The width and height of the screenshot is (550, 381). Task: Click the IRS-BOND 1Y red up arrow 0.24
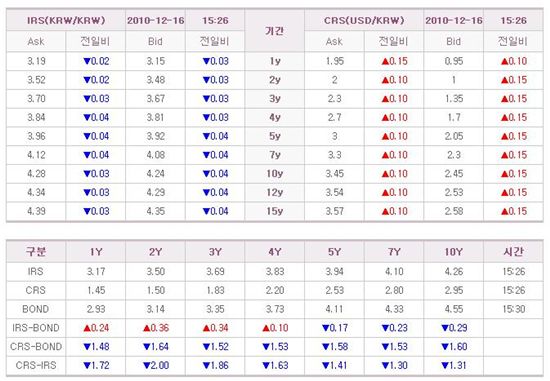[x=96, y=328]
